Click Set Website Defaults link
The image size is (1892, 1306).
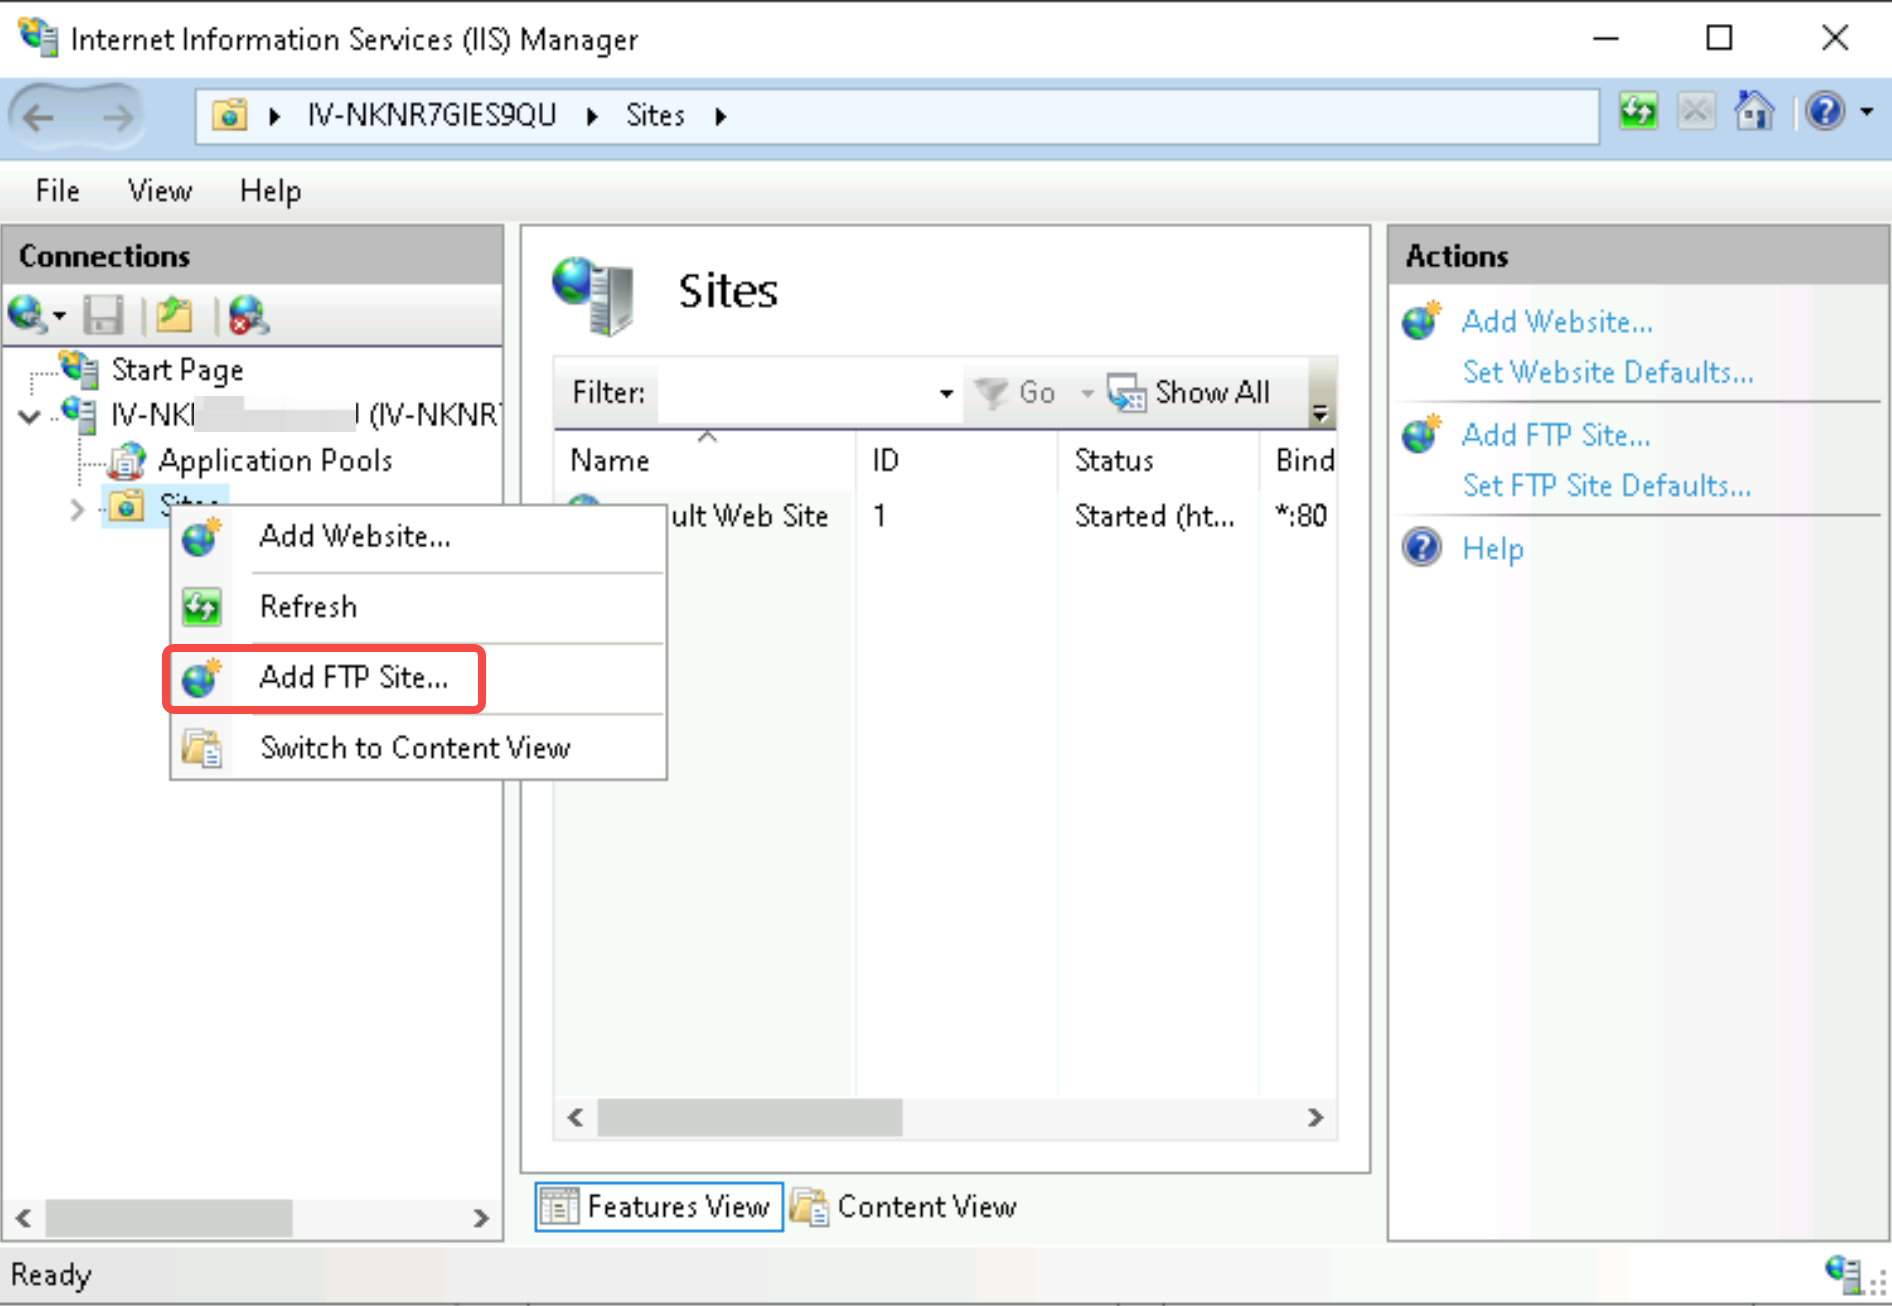click(1608, 372)
